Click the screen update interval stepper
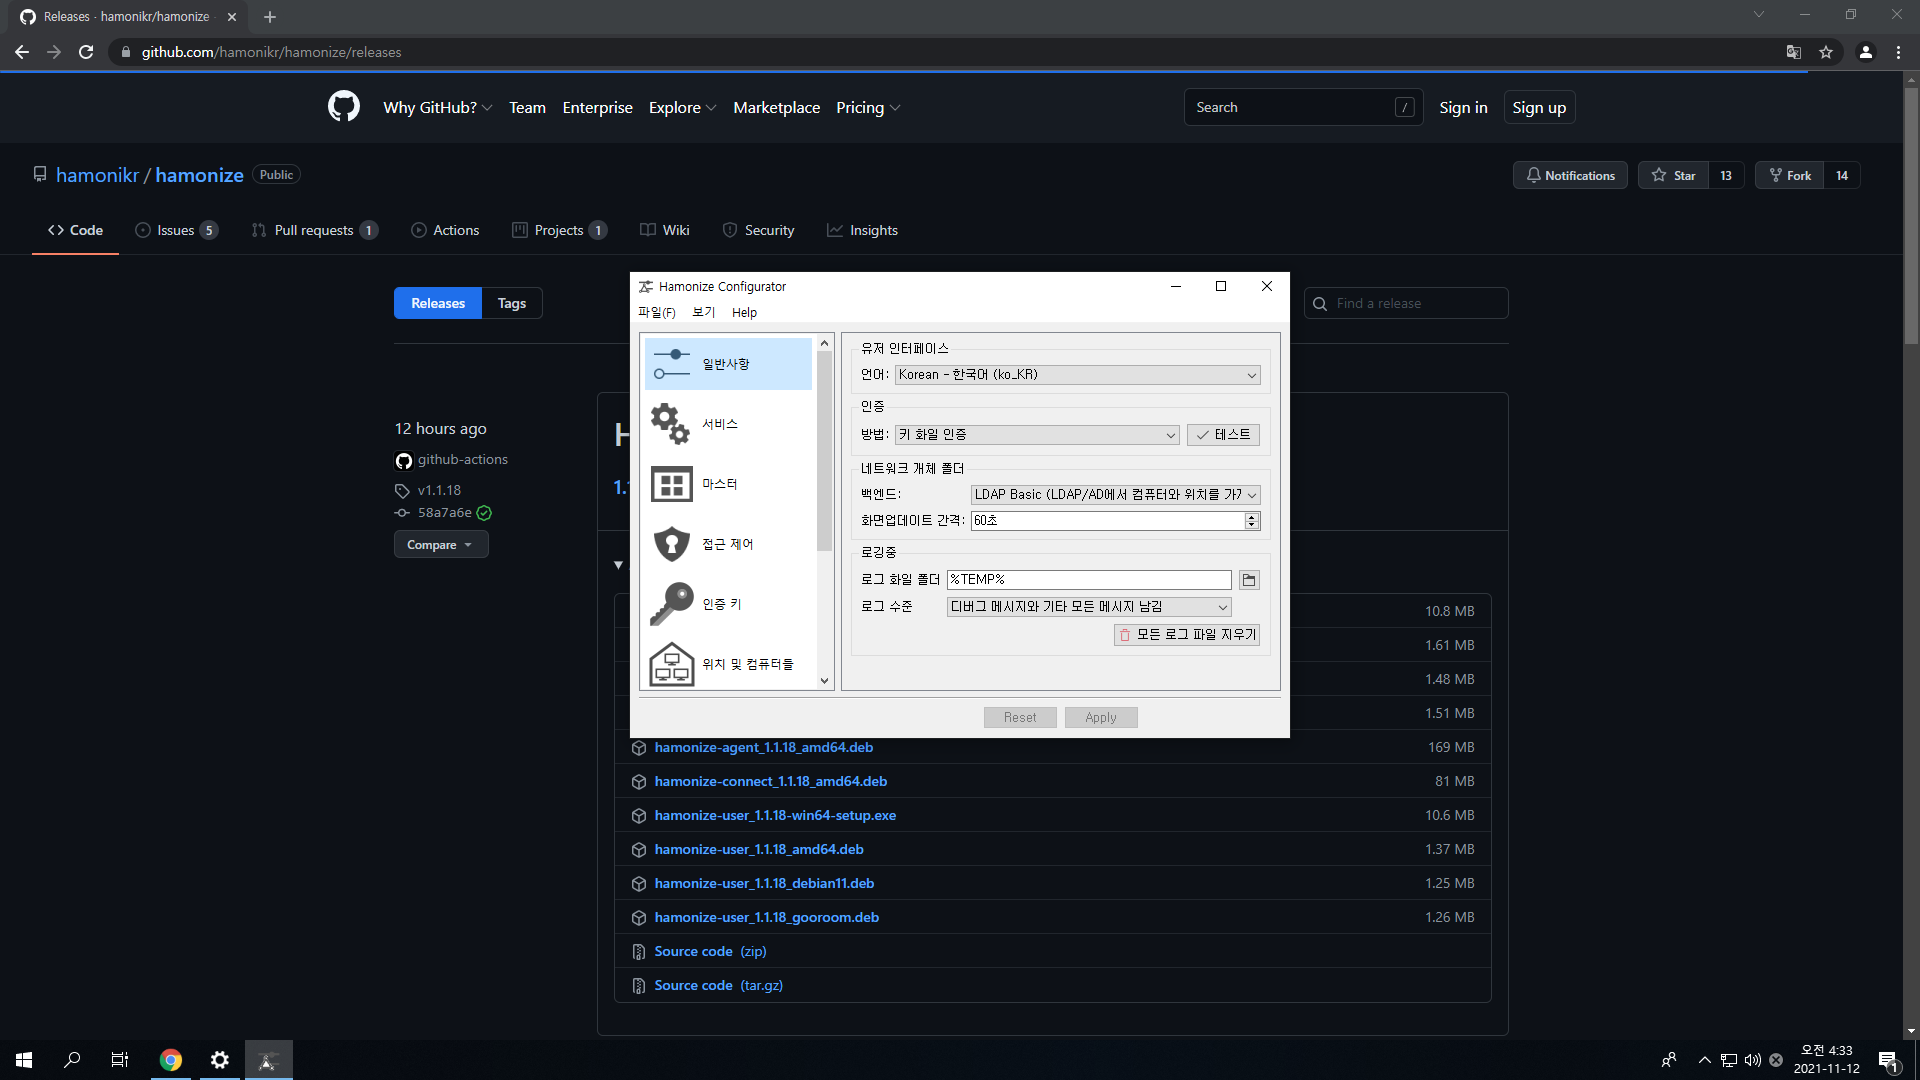Image resolution: width=1920 pixels, height=1080 pixels. click(1251, 521)
